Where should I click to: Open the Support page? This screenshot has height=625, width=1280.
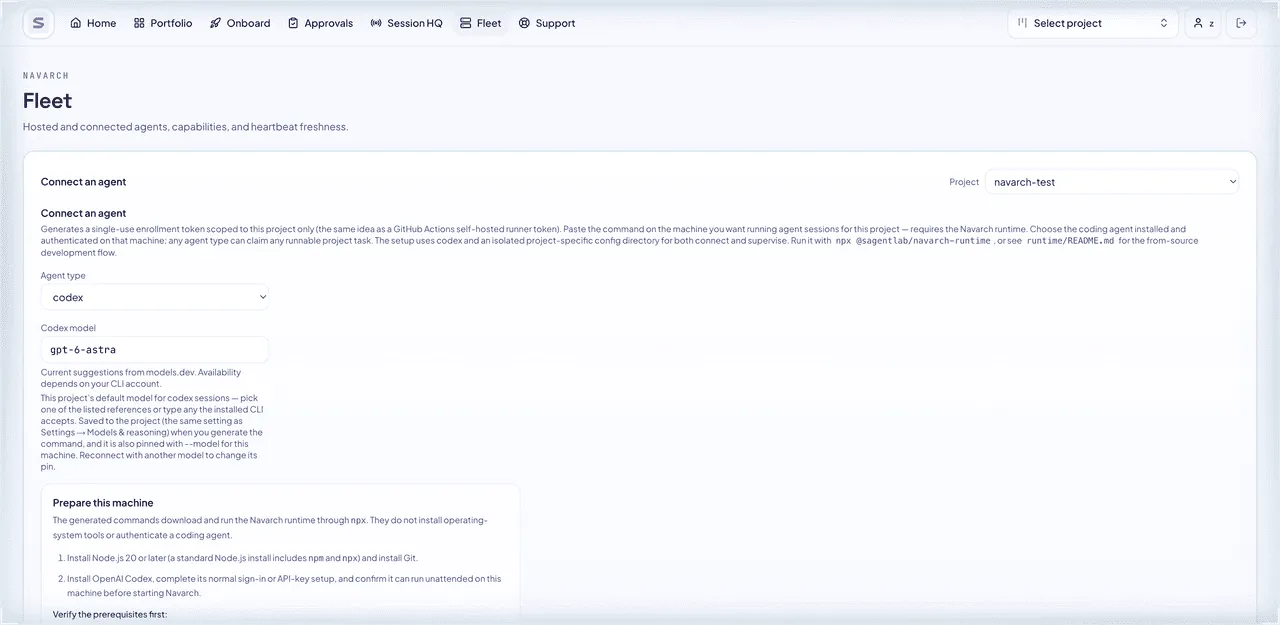tap(547, 23)
